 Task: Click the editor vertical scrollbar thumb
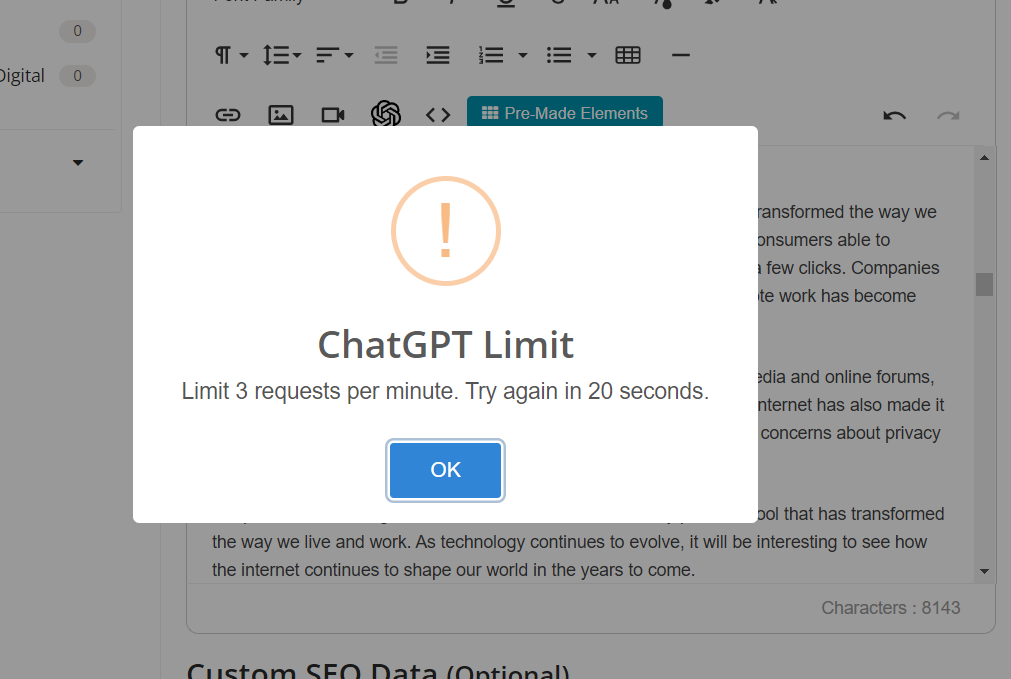pyautogui.click(x=984, y=284)
